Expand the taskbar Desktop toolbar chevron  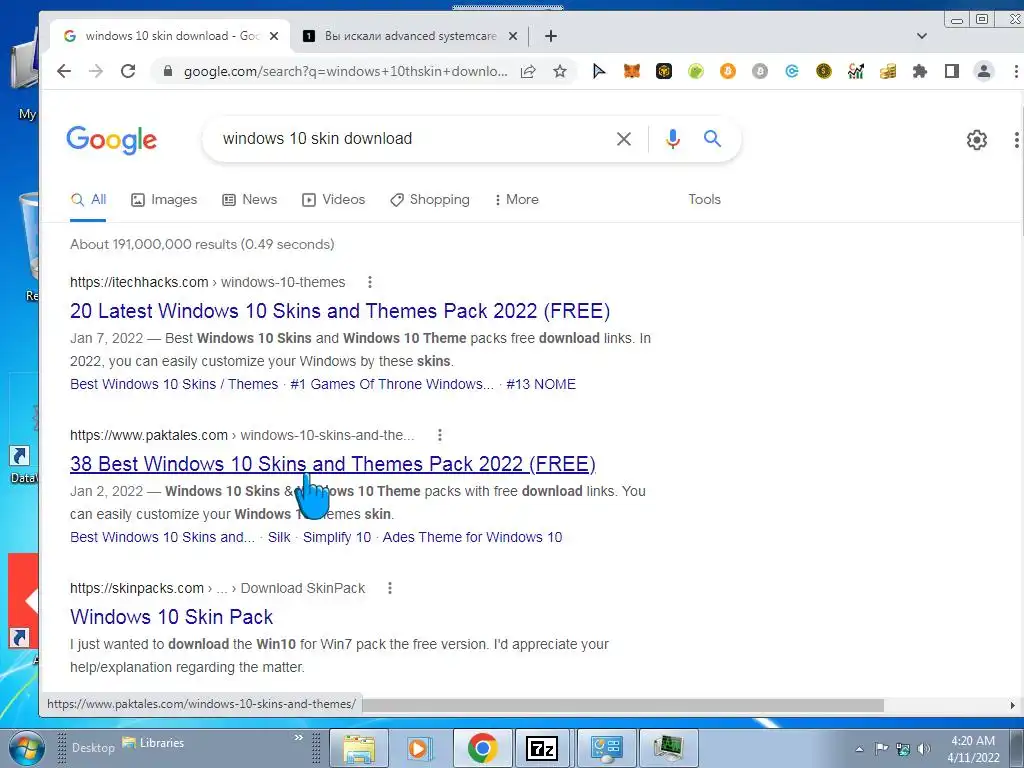point(298,737)
